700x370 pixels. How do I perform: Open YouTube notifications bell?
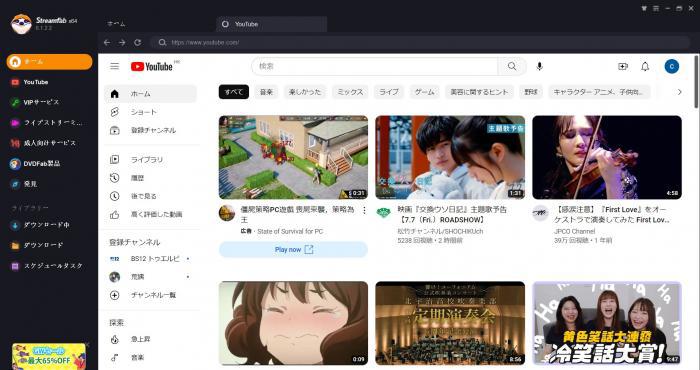coord(645,67)
